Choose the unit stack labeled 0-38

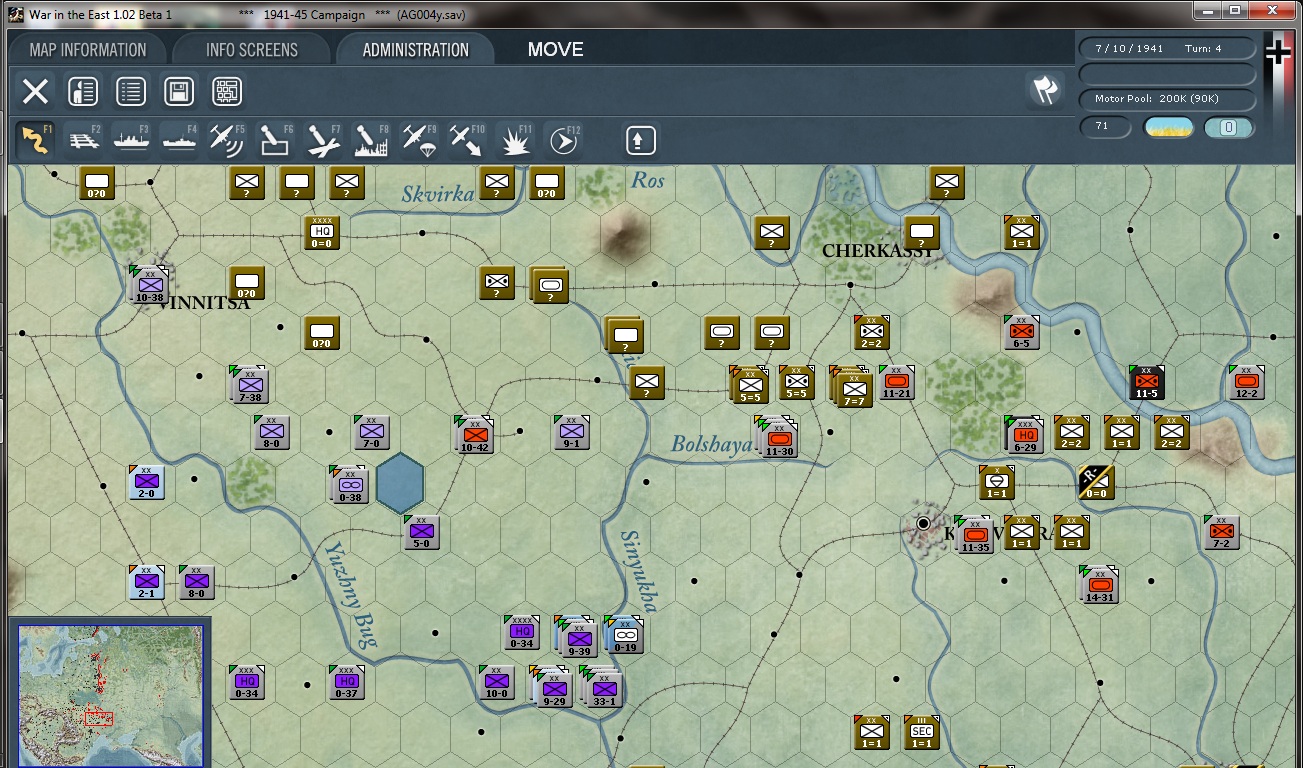pyautogui.click(x=349, y=484)
